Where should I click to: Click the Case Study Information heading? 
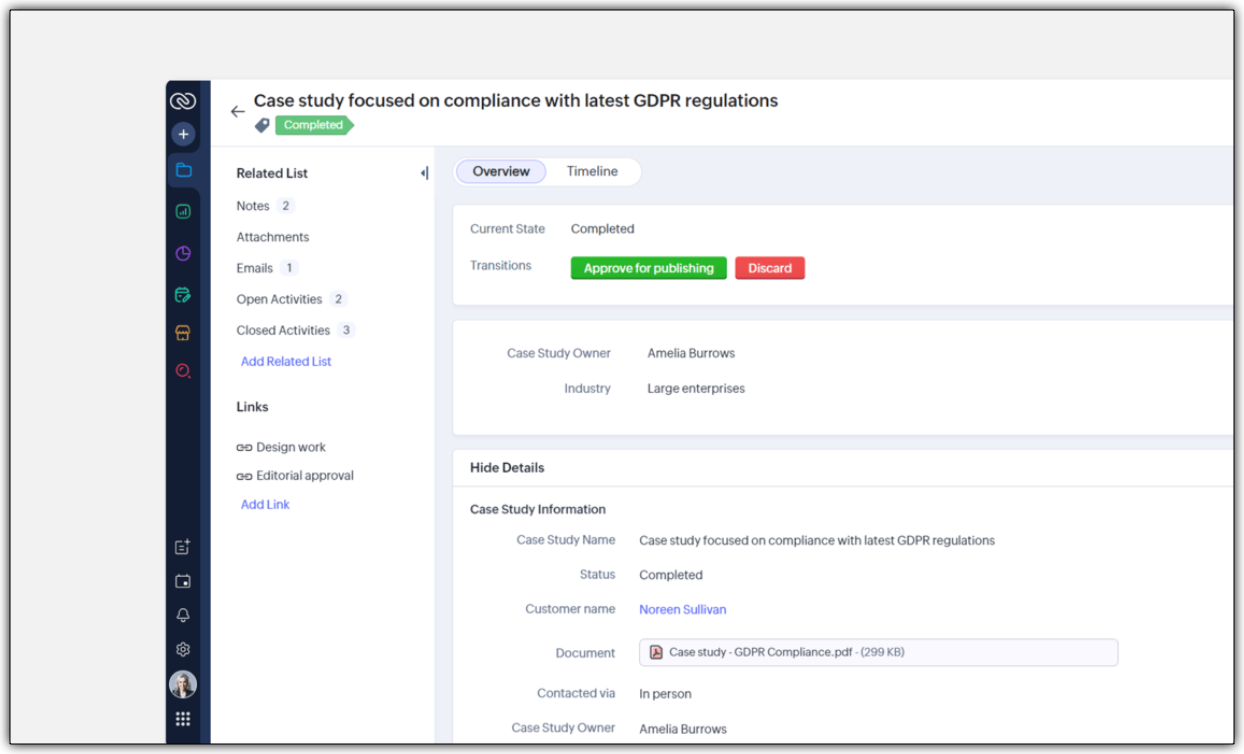tap(538, 509)
